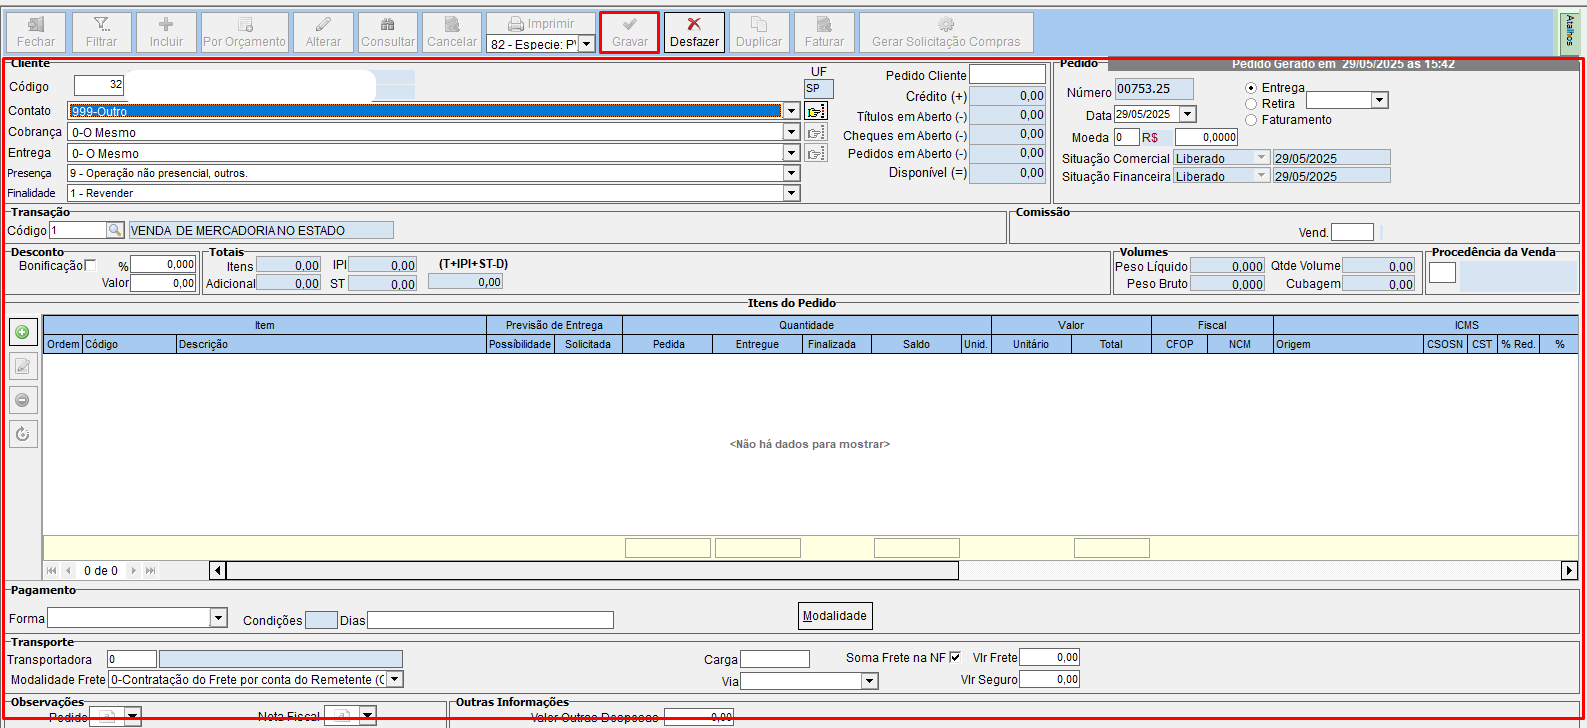Click the Imprimir printer button
This screenshot has height=728, width=1587.
(x=540, y=24)
